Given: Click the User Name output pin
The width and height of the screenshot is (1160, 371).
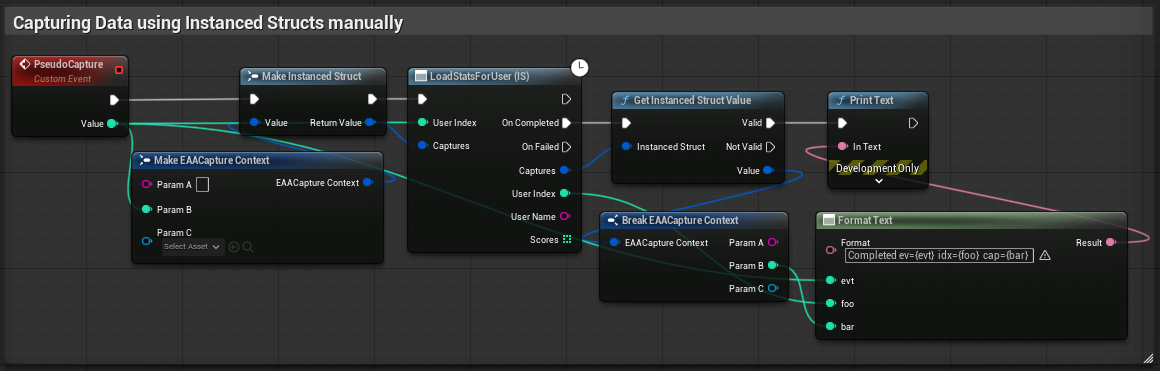Looking at the screenshot, I should click(565, 216).
